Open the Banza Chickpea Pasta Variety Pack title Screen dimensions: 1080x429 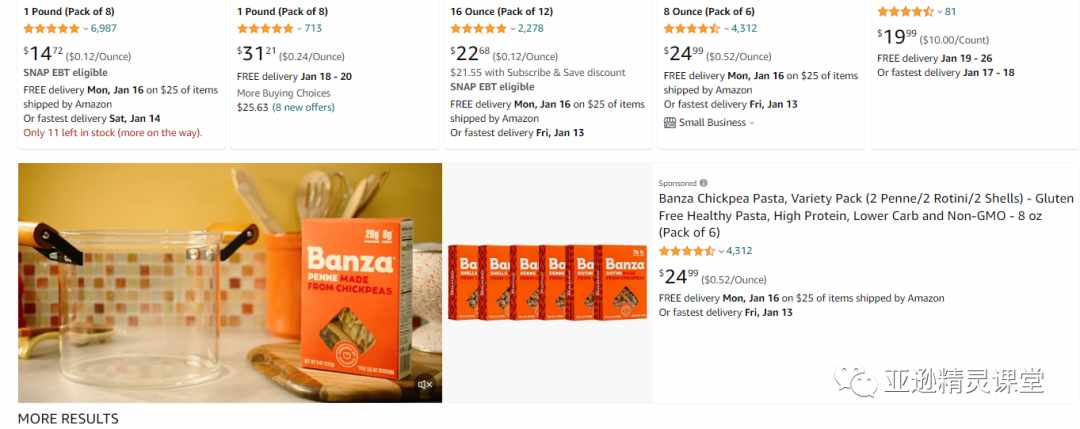(866, 216)
